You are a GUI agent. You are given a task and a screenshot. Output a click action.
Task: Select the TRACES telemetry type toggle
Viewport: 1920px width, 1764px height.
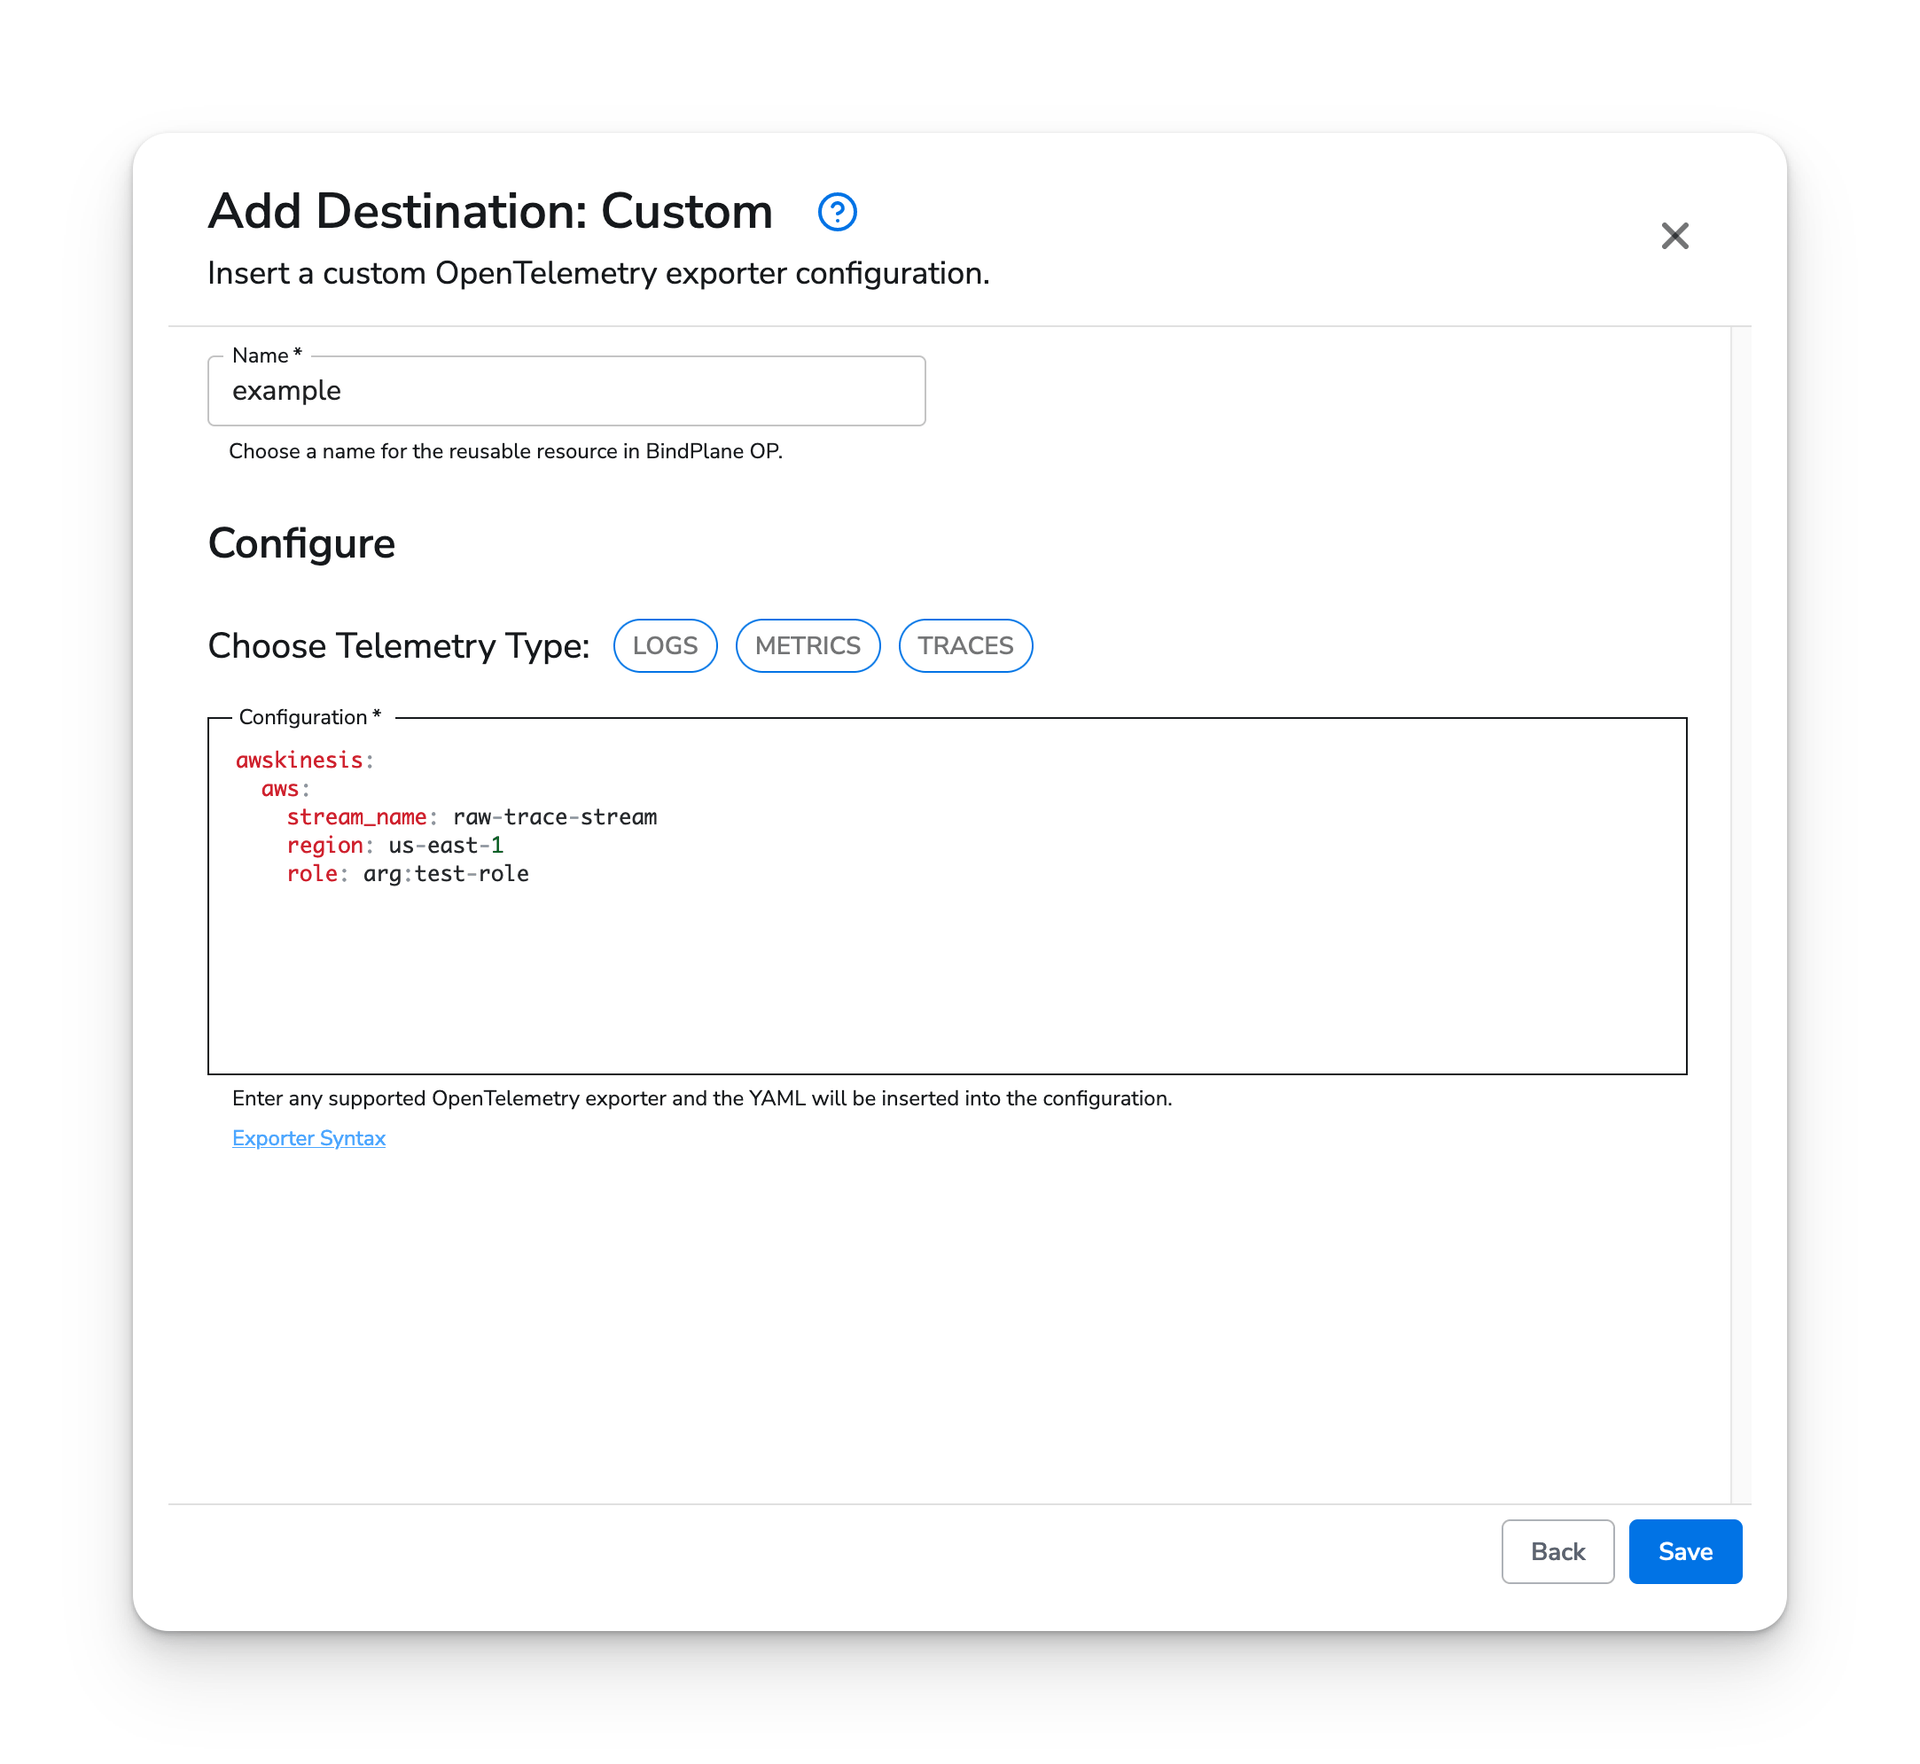967,645
